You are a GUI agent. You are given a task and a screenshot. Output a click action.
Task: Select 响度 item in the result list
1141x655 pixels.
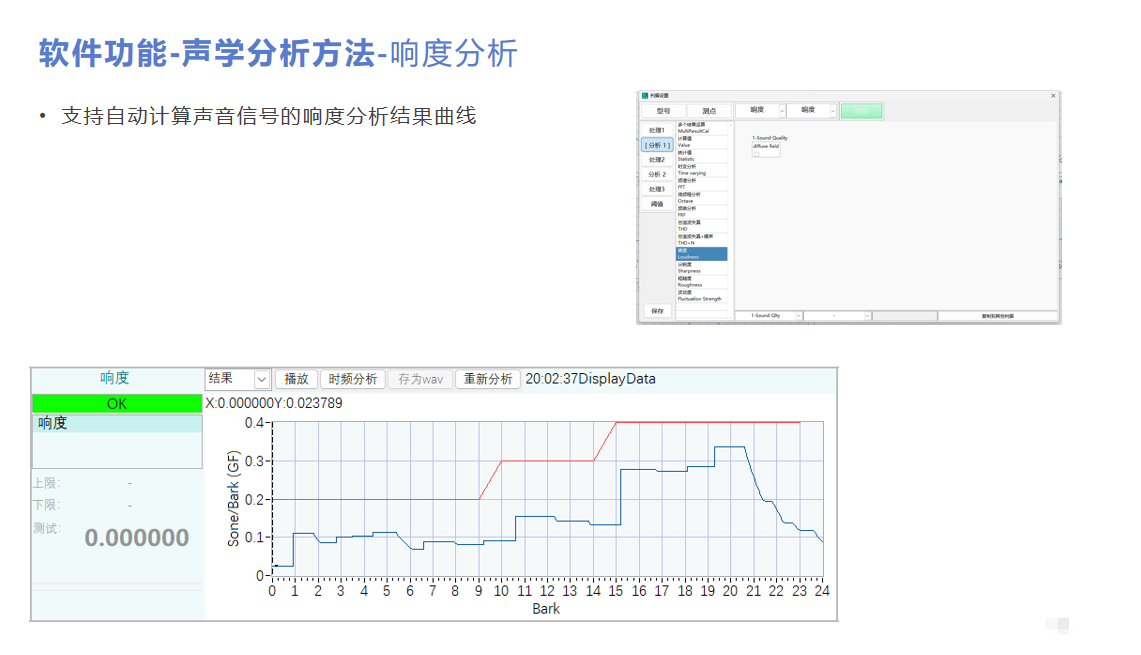[x=117, y=423]
